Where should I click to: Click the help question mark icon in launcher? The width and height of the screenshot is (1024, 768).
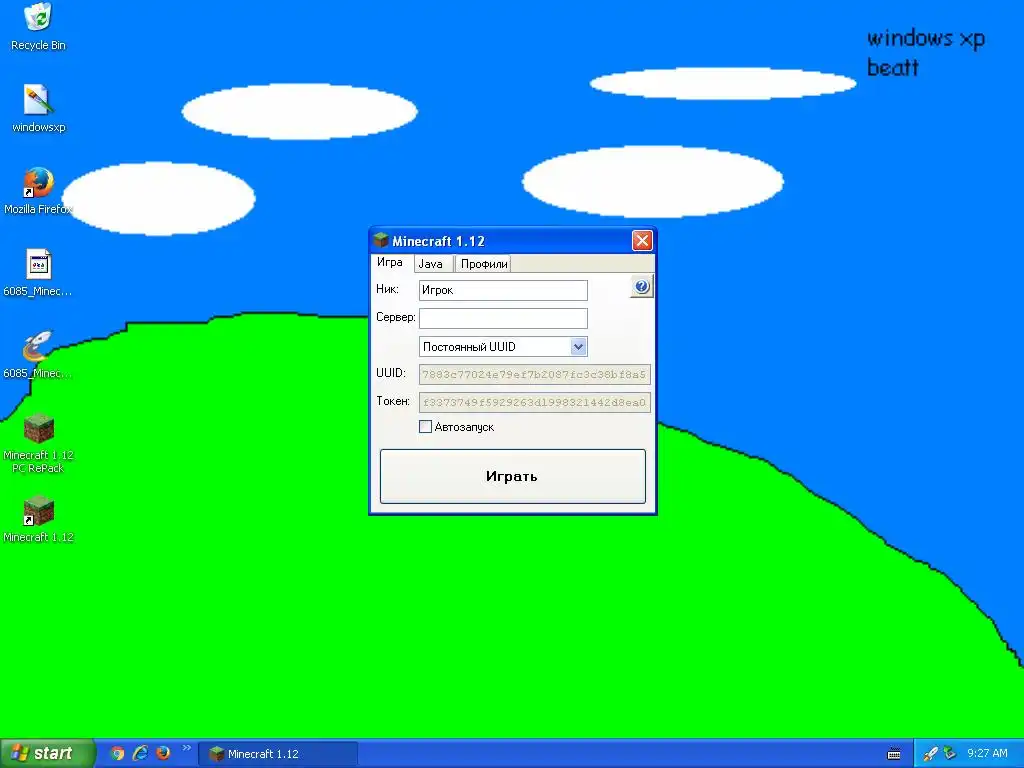[x=641, y=287]
